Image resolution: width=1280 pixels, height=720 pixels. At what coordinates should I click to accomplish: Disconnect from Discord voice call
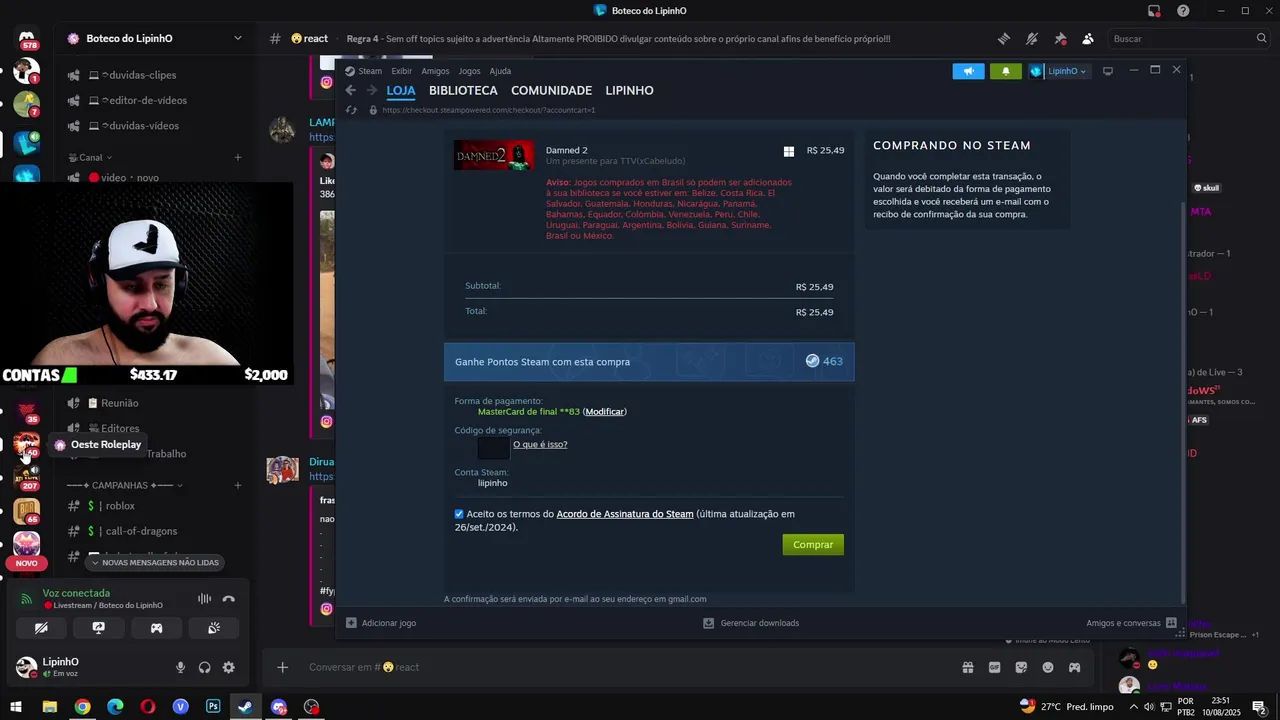[x=228, y=599]
